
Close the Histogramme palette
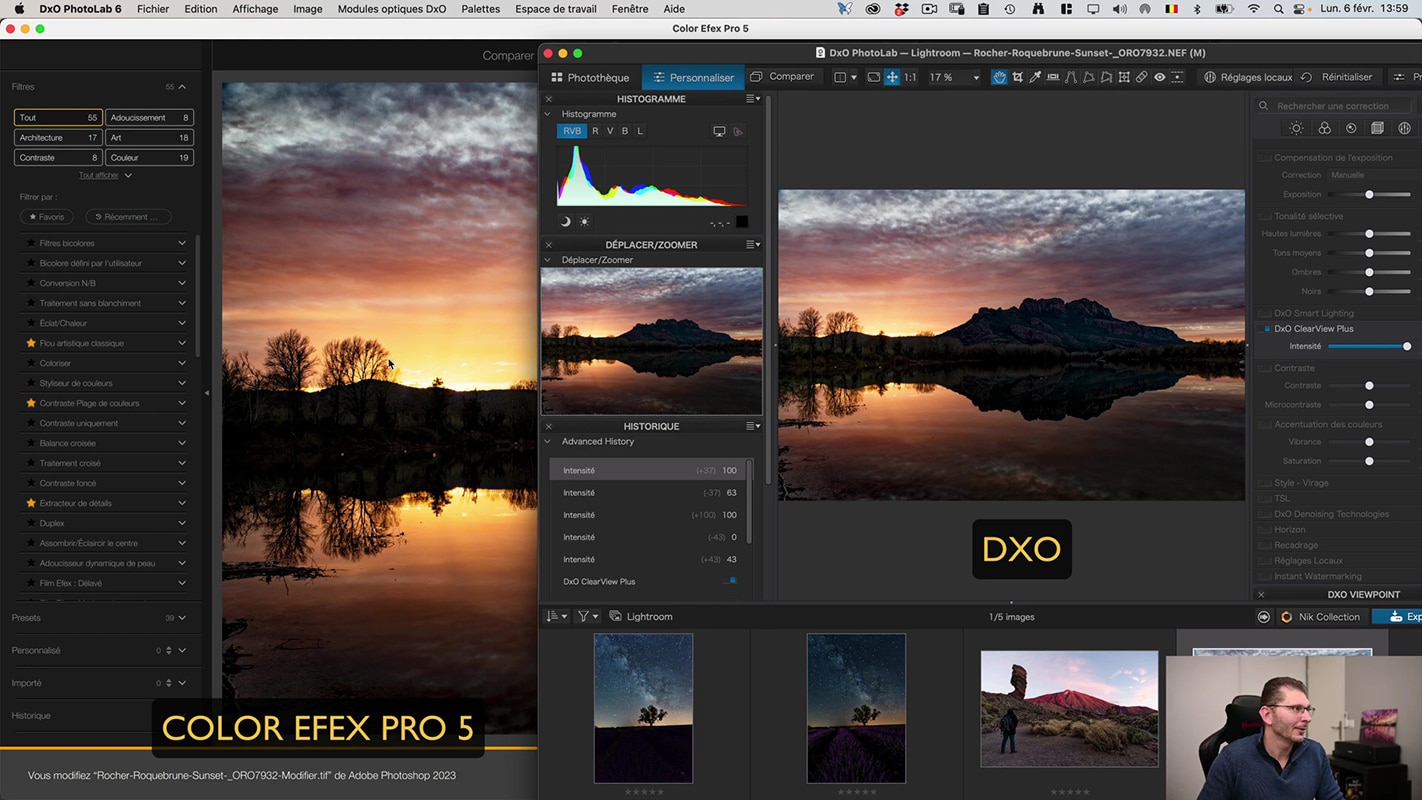548,99
